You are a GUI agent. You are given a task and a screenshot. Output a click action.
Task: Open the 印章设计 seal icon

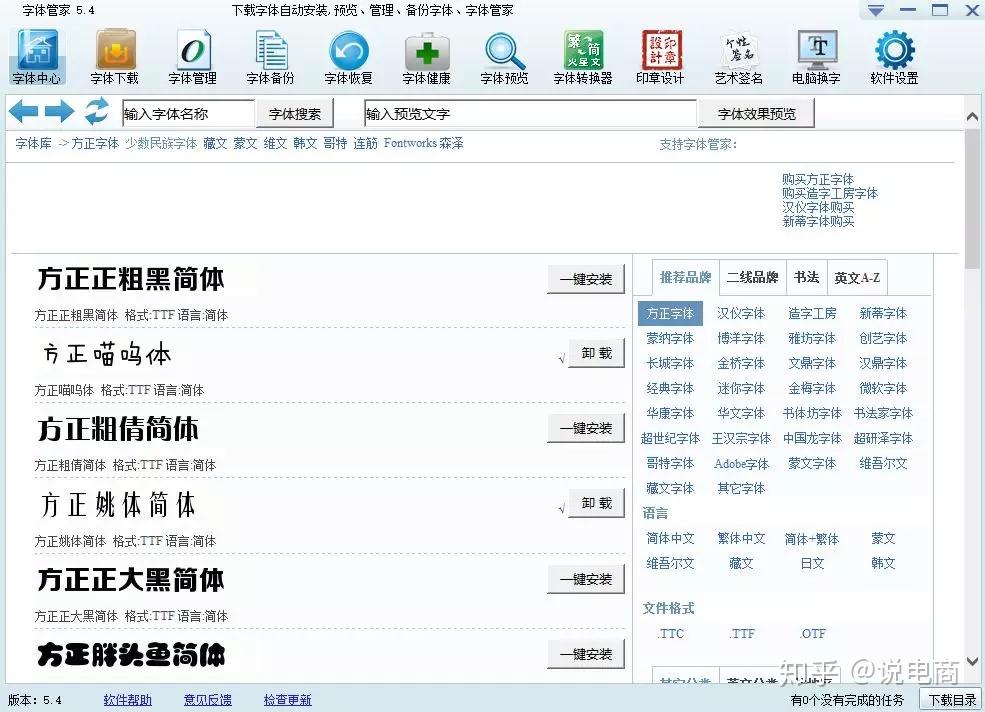[x=660, y=57]
